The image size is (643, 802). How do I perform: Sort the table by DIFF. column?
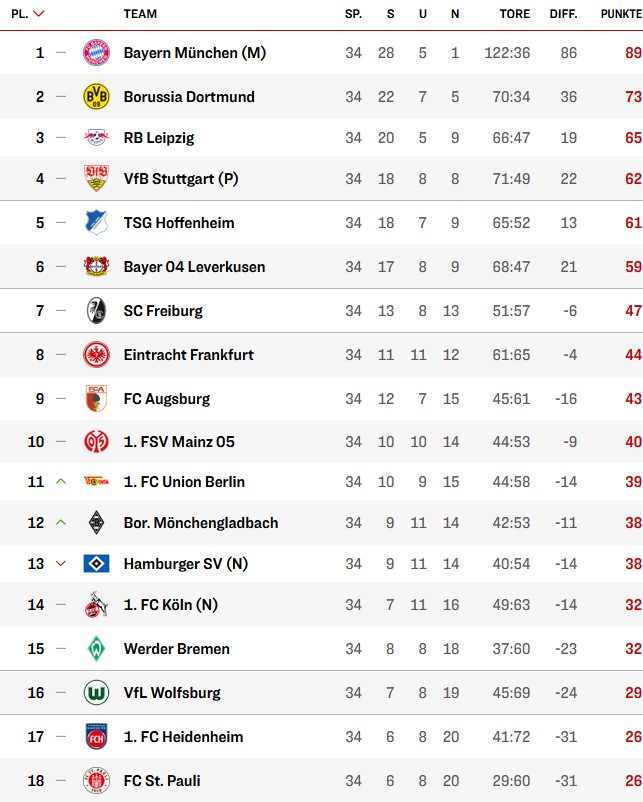pyautogui.click(x=563, y=14)
